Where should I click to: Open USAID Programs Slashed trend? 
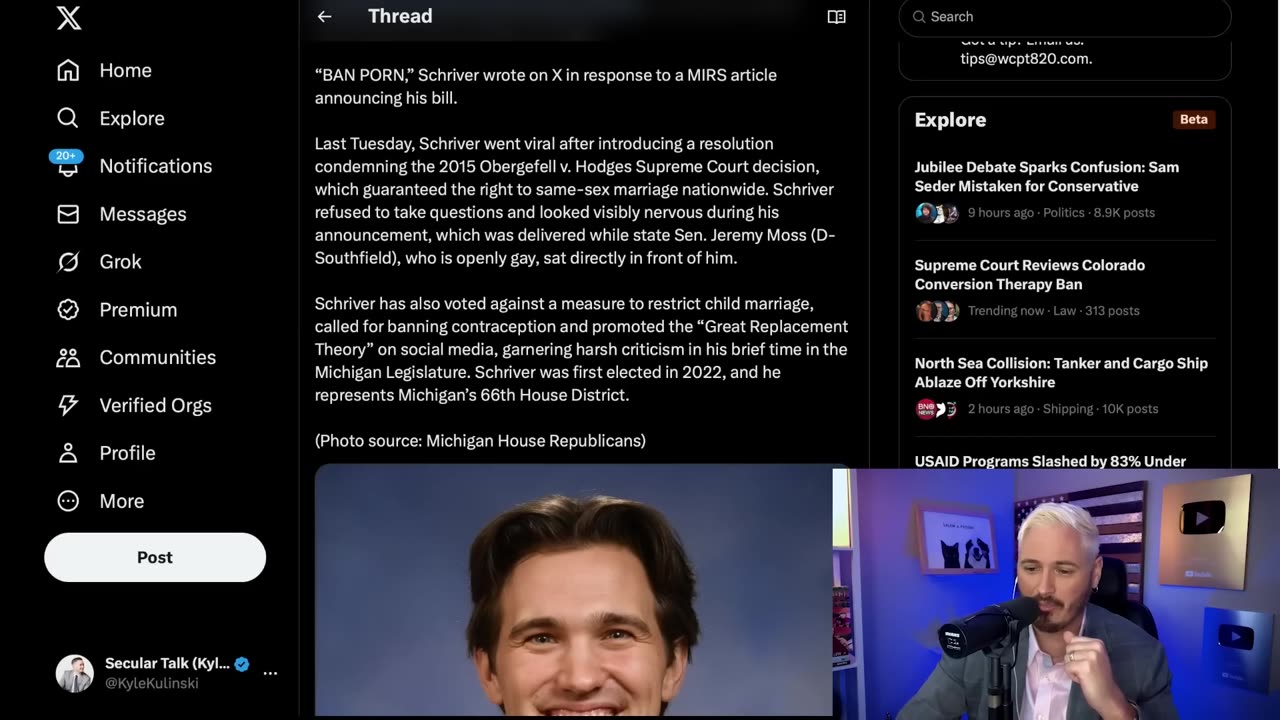(x=1050, y=461)
